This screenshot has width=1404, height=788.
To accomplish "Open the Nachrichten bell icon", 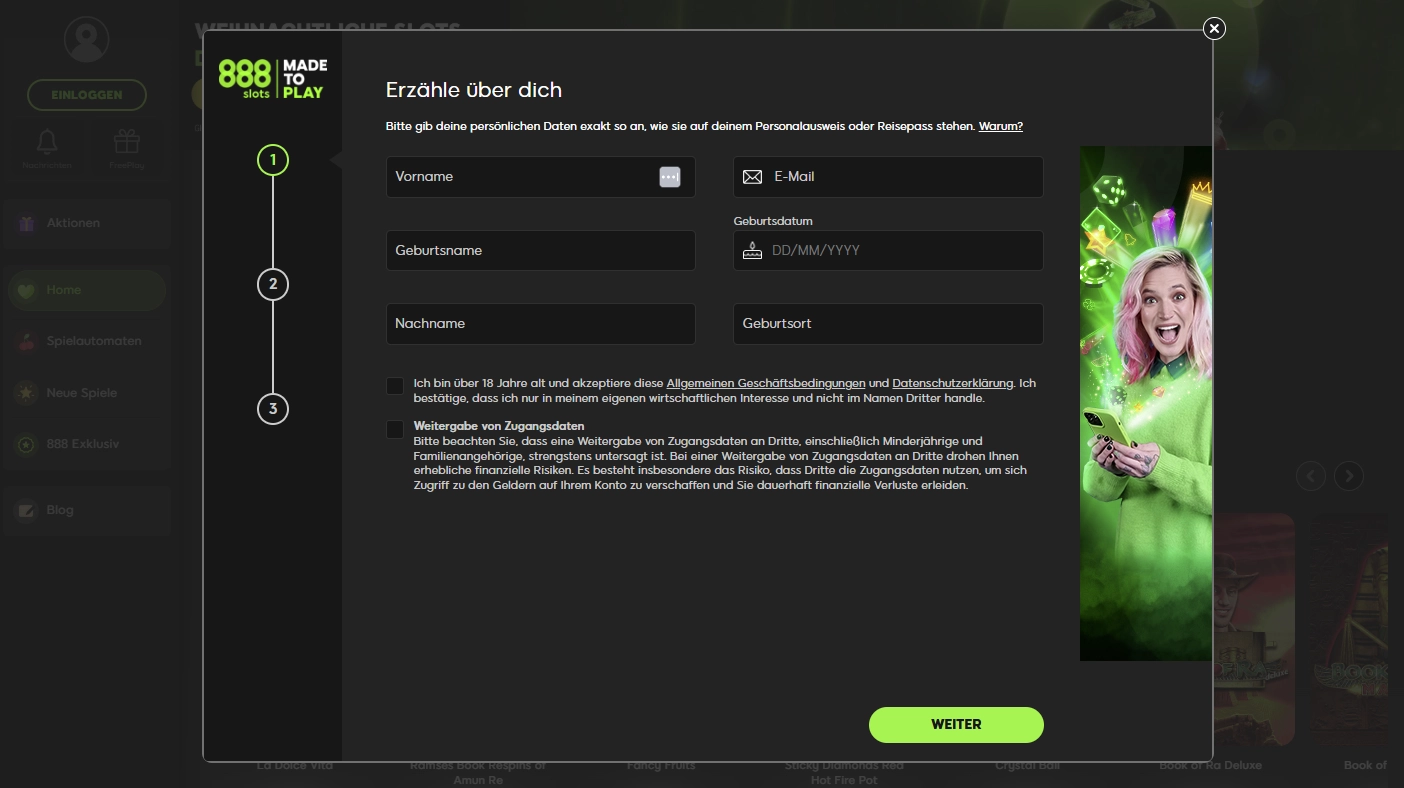I will coord(46,140).
